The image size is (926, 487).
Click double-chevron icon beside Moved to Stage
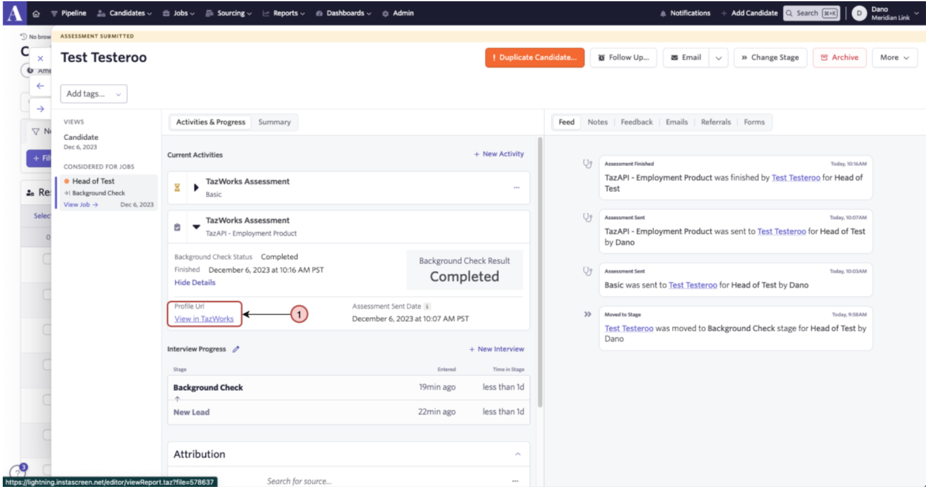tap(587, 315)
